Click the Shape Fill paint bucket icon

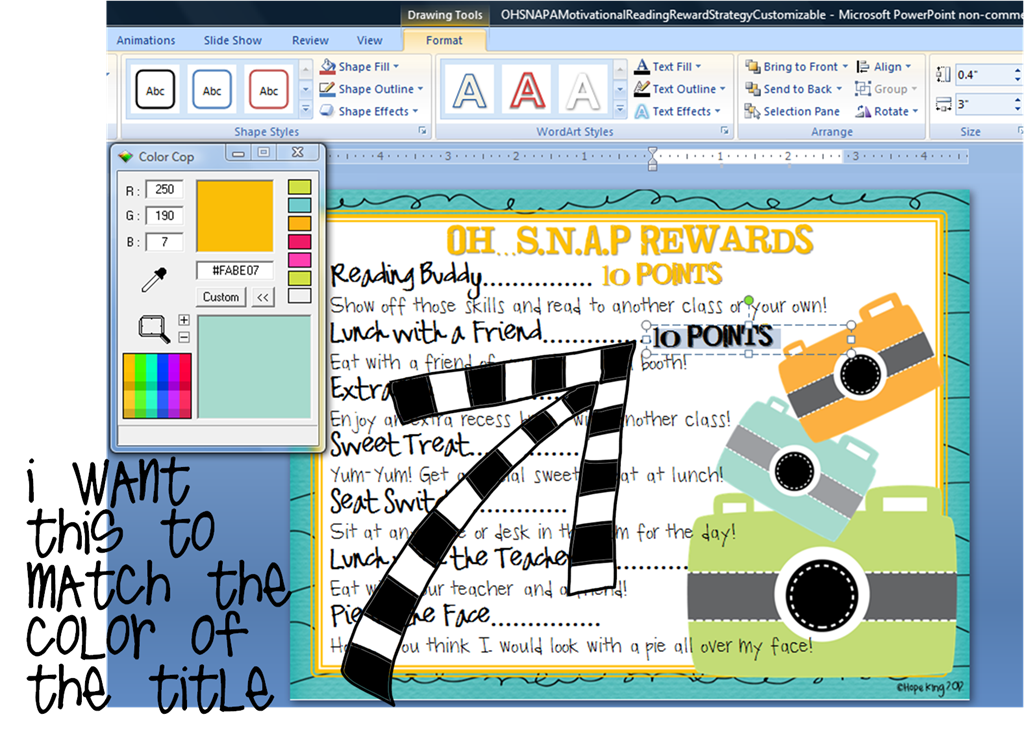click(x=327, y=66)
